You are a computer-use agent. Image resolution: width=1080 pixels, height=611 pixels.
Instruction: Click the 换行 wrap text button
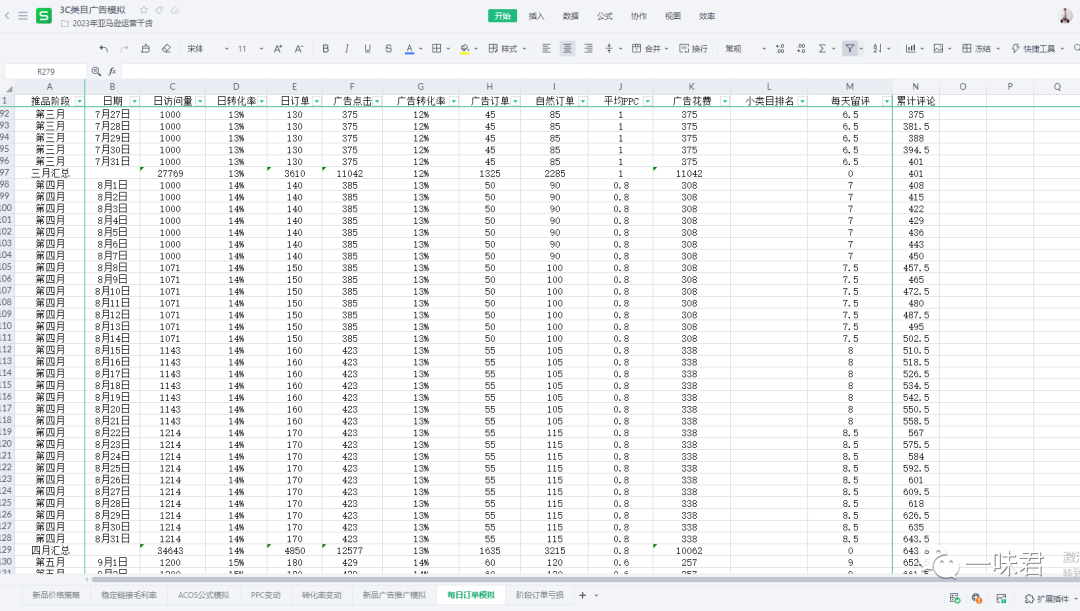[693, 48]
